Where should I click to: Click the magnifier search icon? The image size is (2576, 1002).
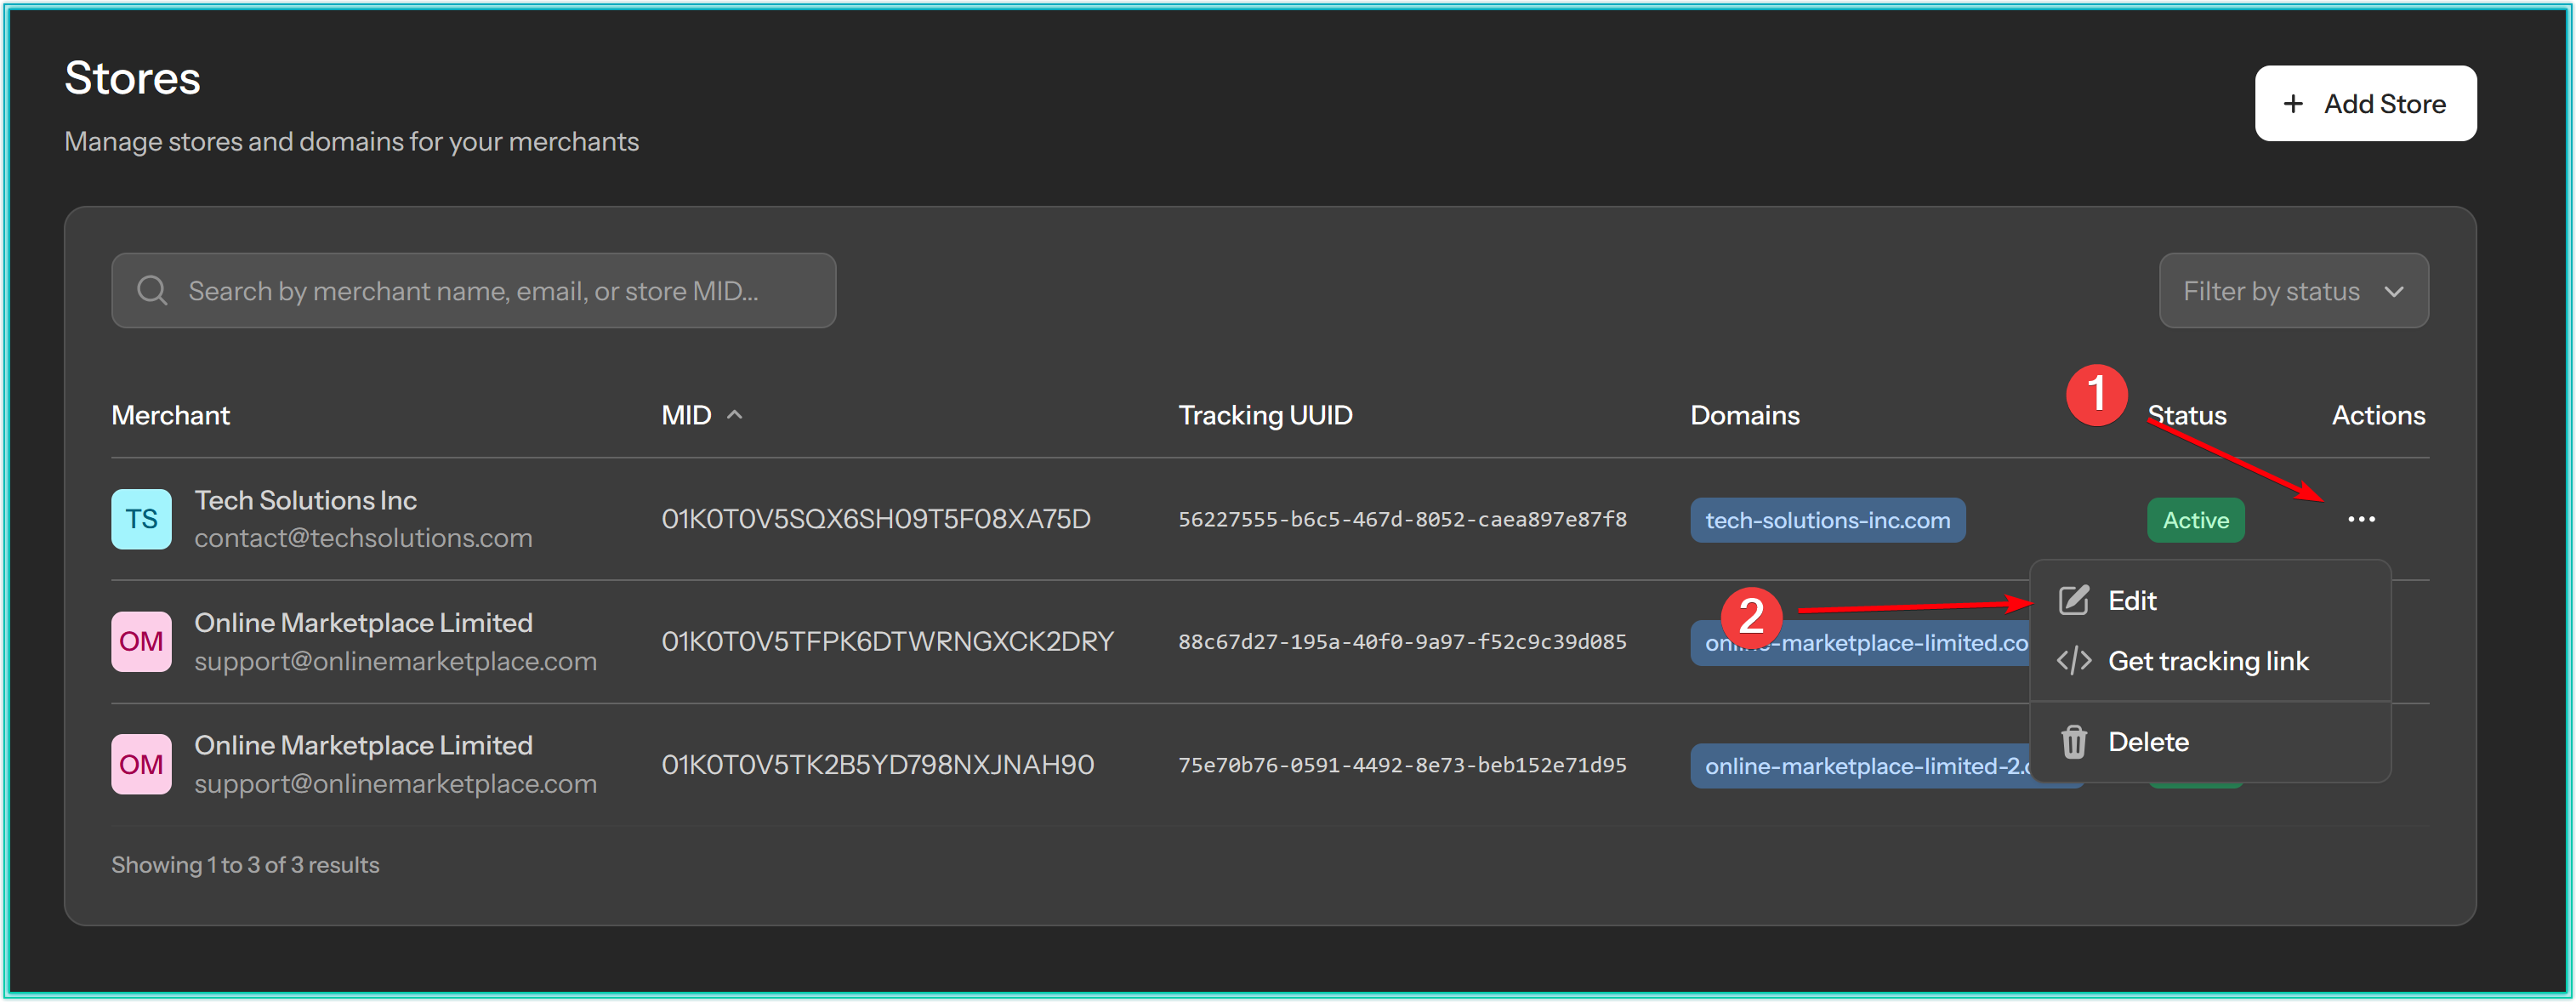[152, 291]
